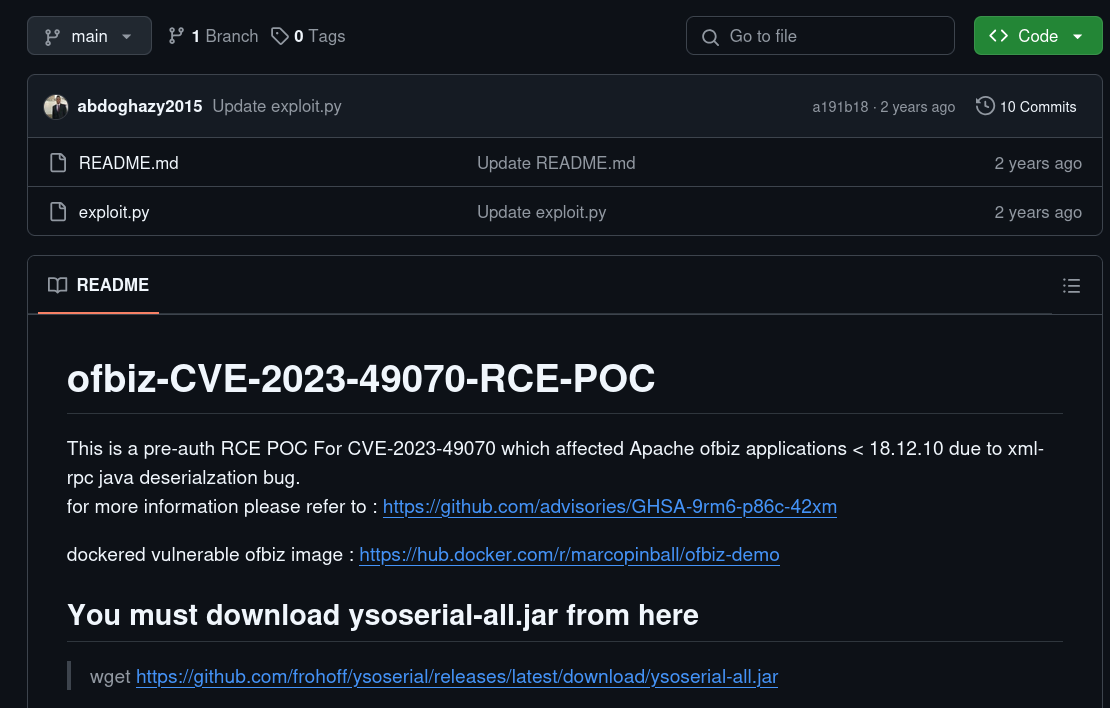Open the 0 Tags link
Viewport: 1110px width, 708px height.
(x=309, y=36)
